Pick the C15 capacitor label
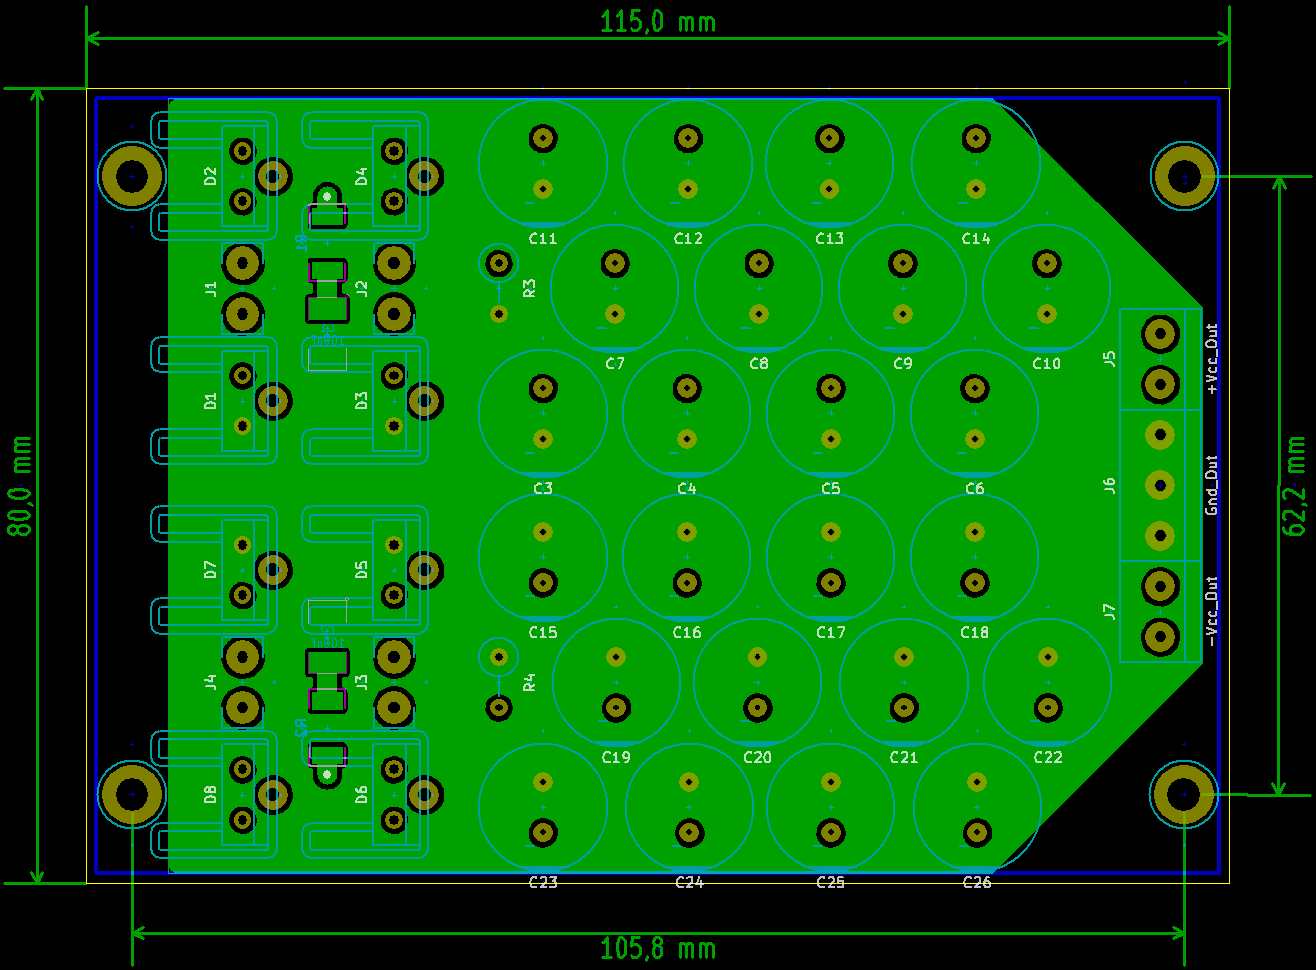 click(x=543, y=632)
